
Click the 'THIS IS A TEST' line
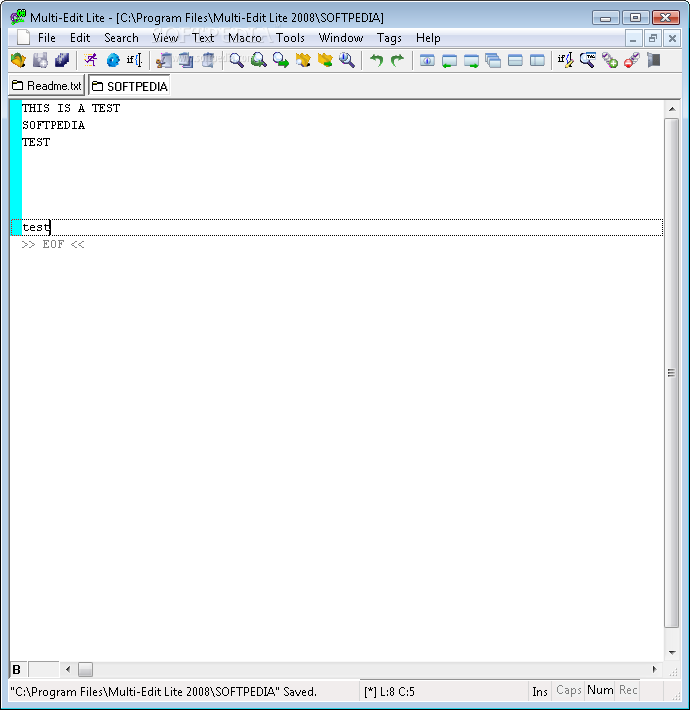coord(71,108)
